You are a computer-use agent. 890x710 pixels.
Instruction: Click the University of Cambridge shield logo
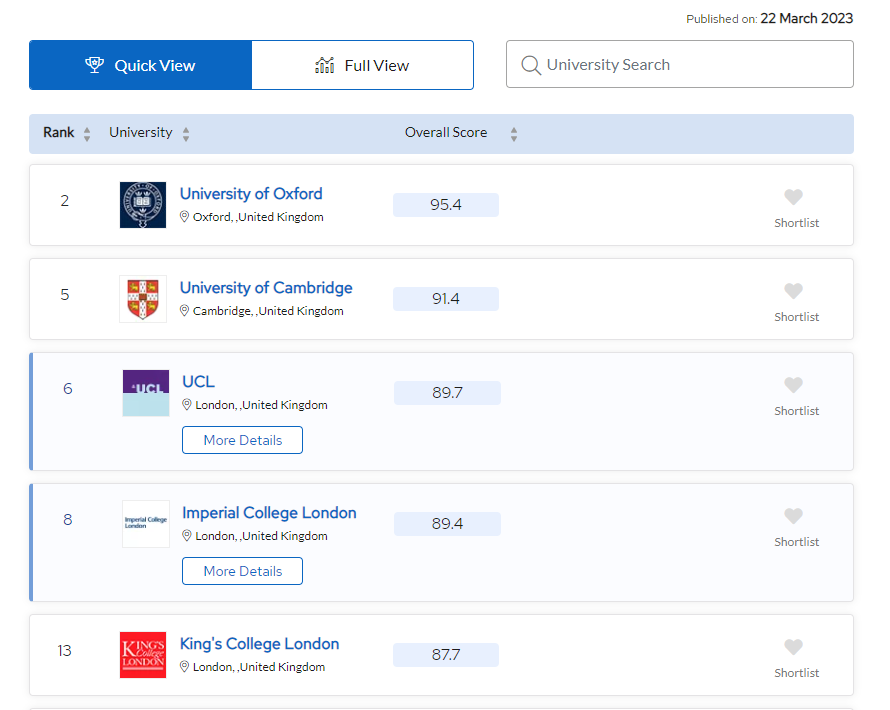[143, 299]
